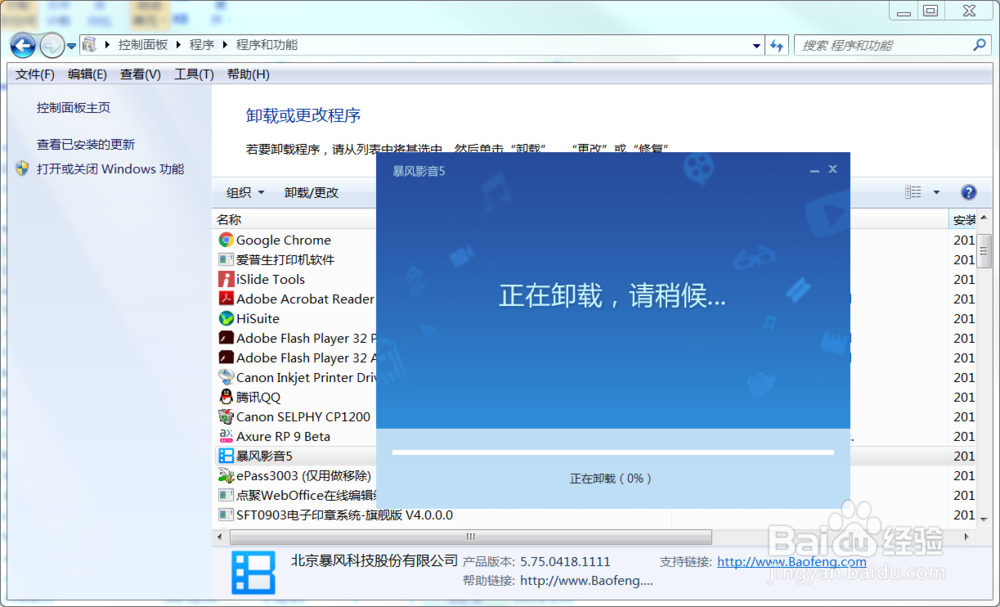Select HiSuite program entry

point(258,319)
